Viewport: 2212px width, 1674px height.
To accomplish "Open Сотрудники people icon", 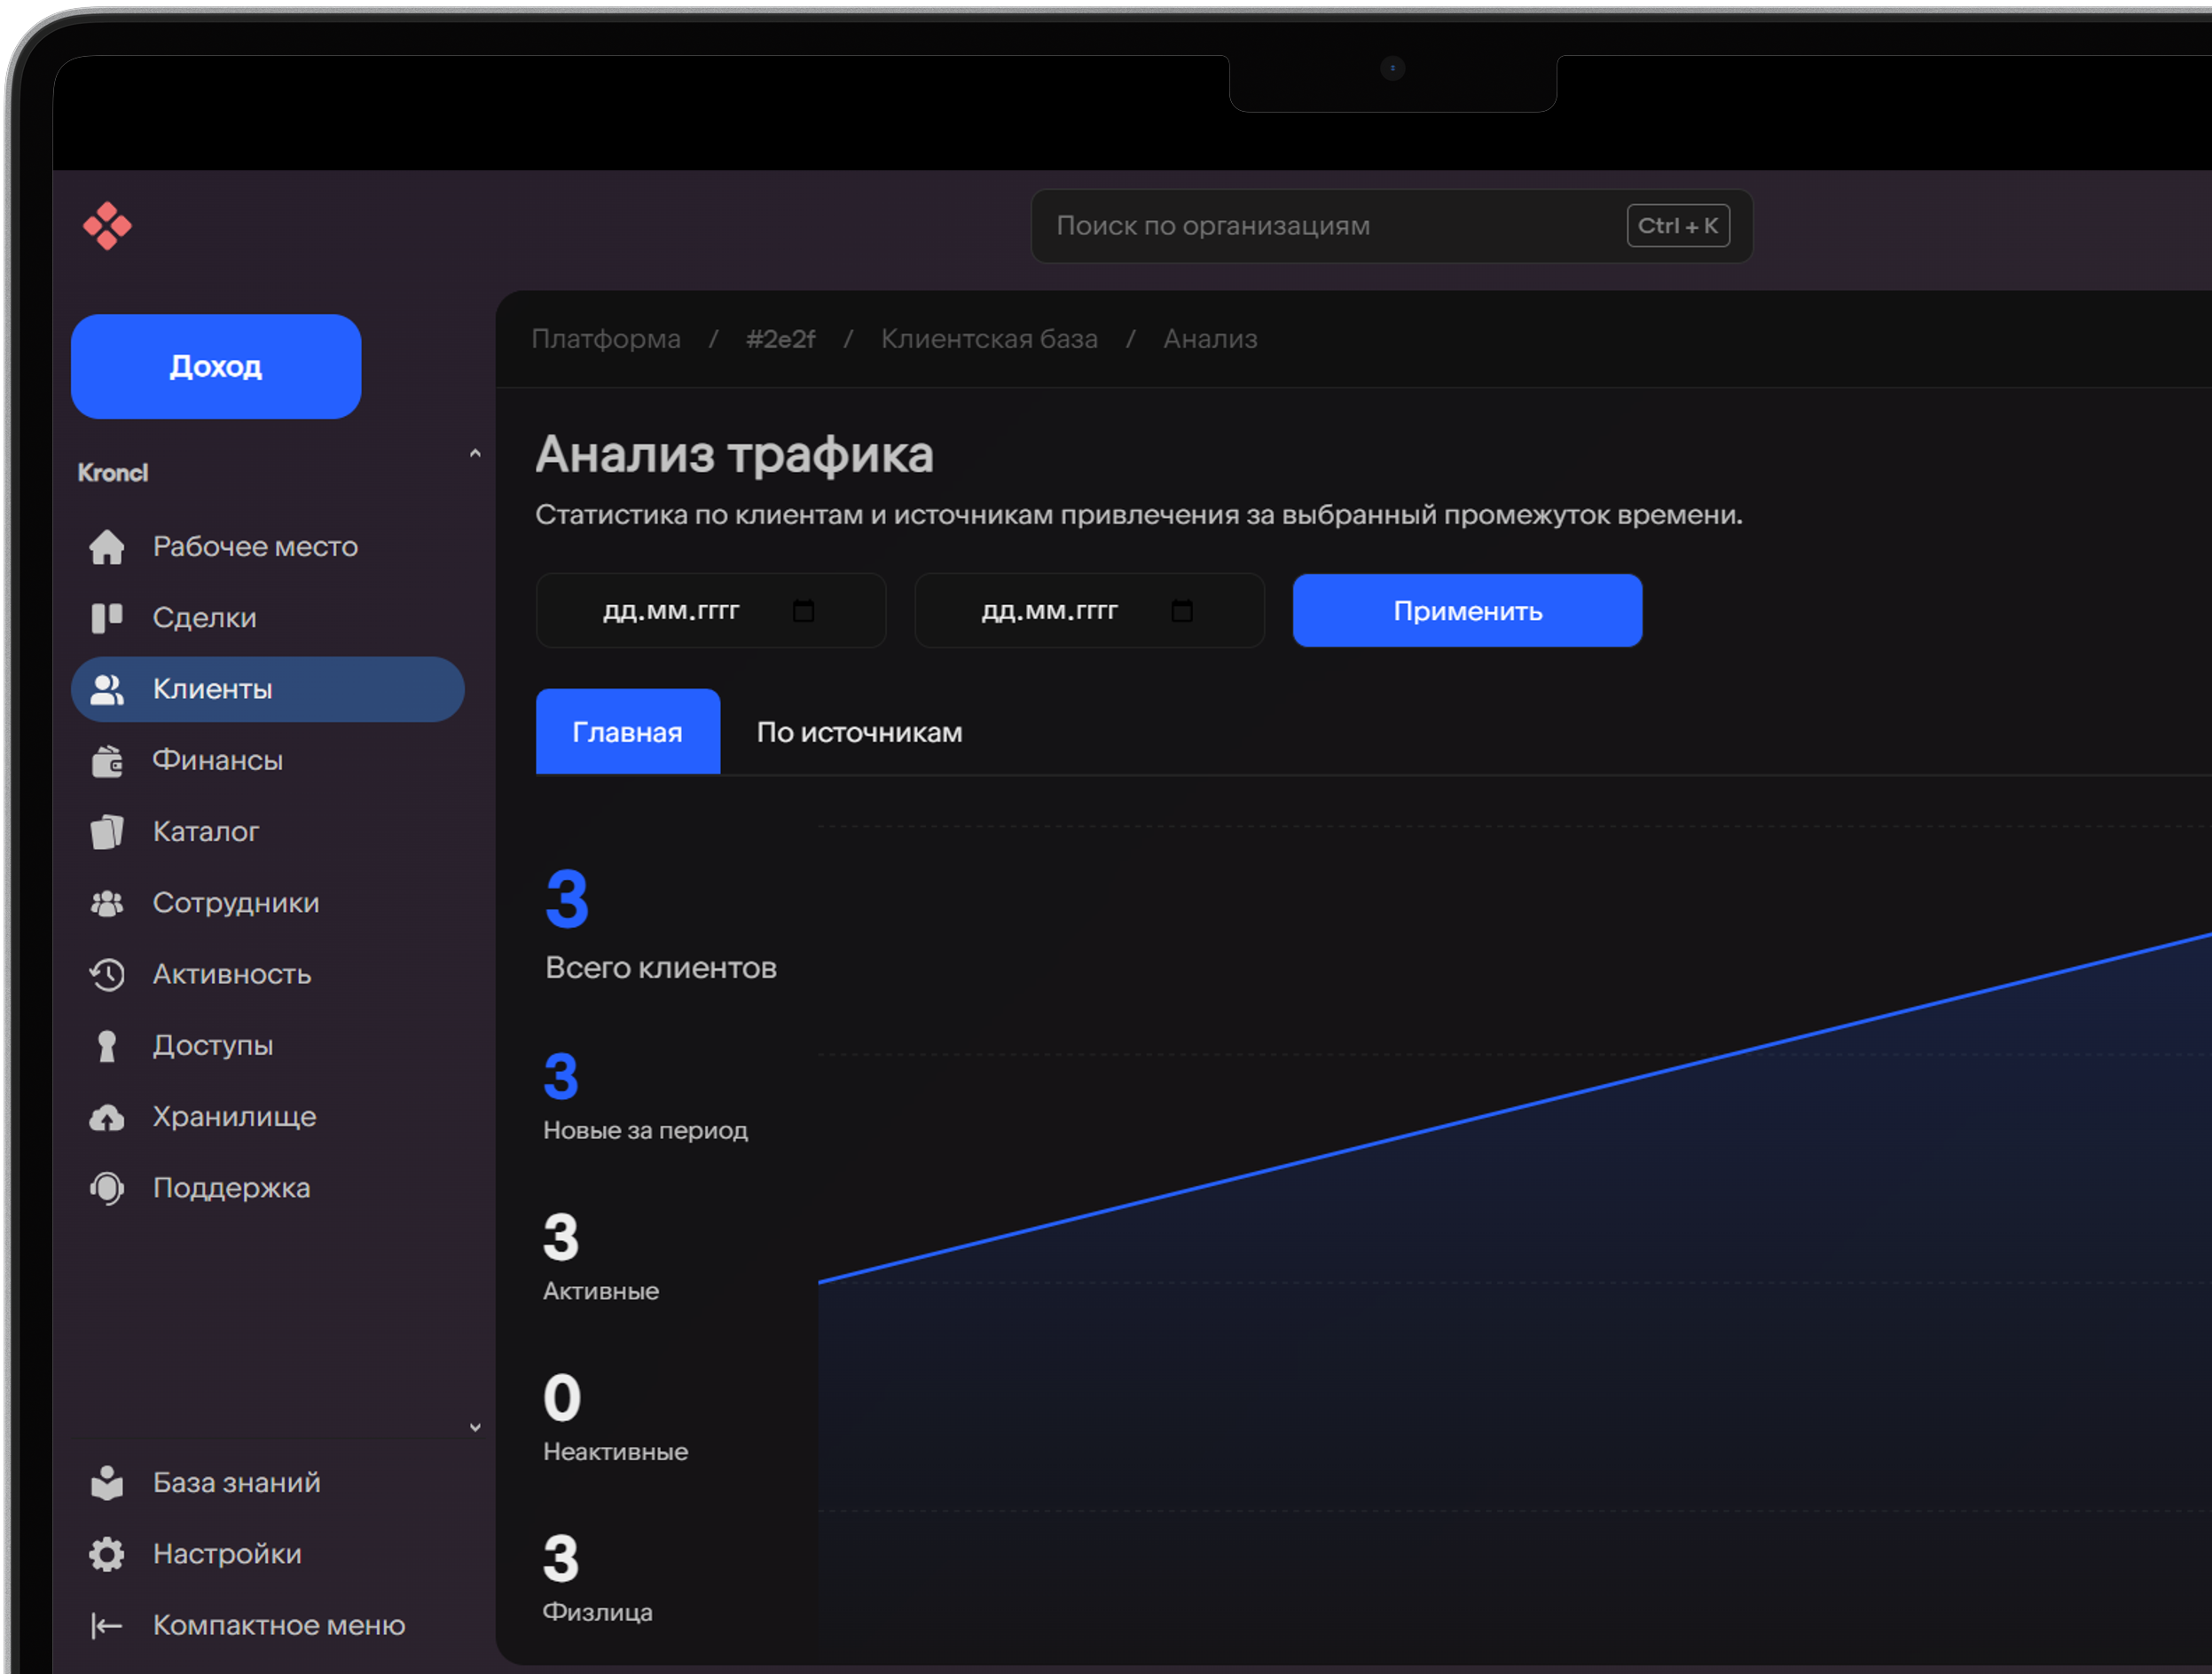I will point(107,903).
